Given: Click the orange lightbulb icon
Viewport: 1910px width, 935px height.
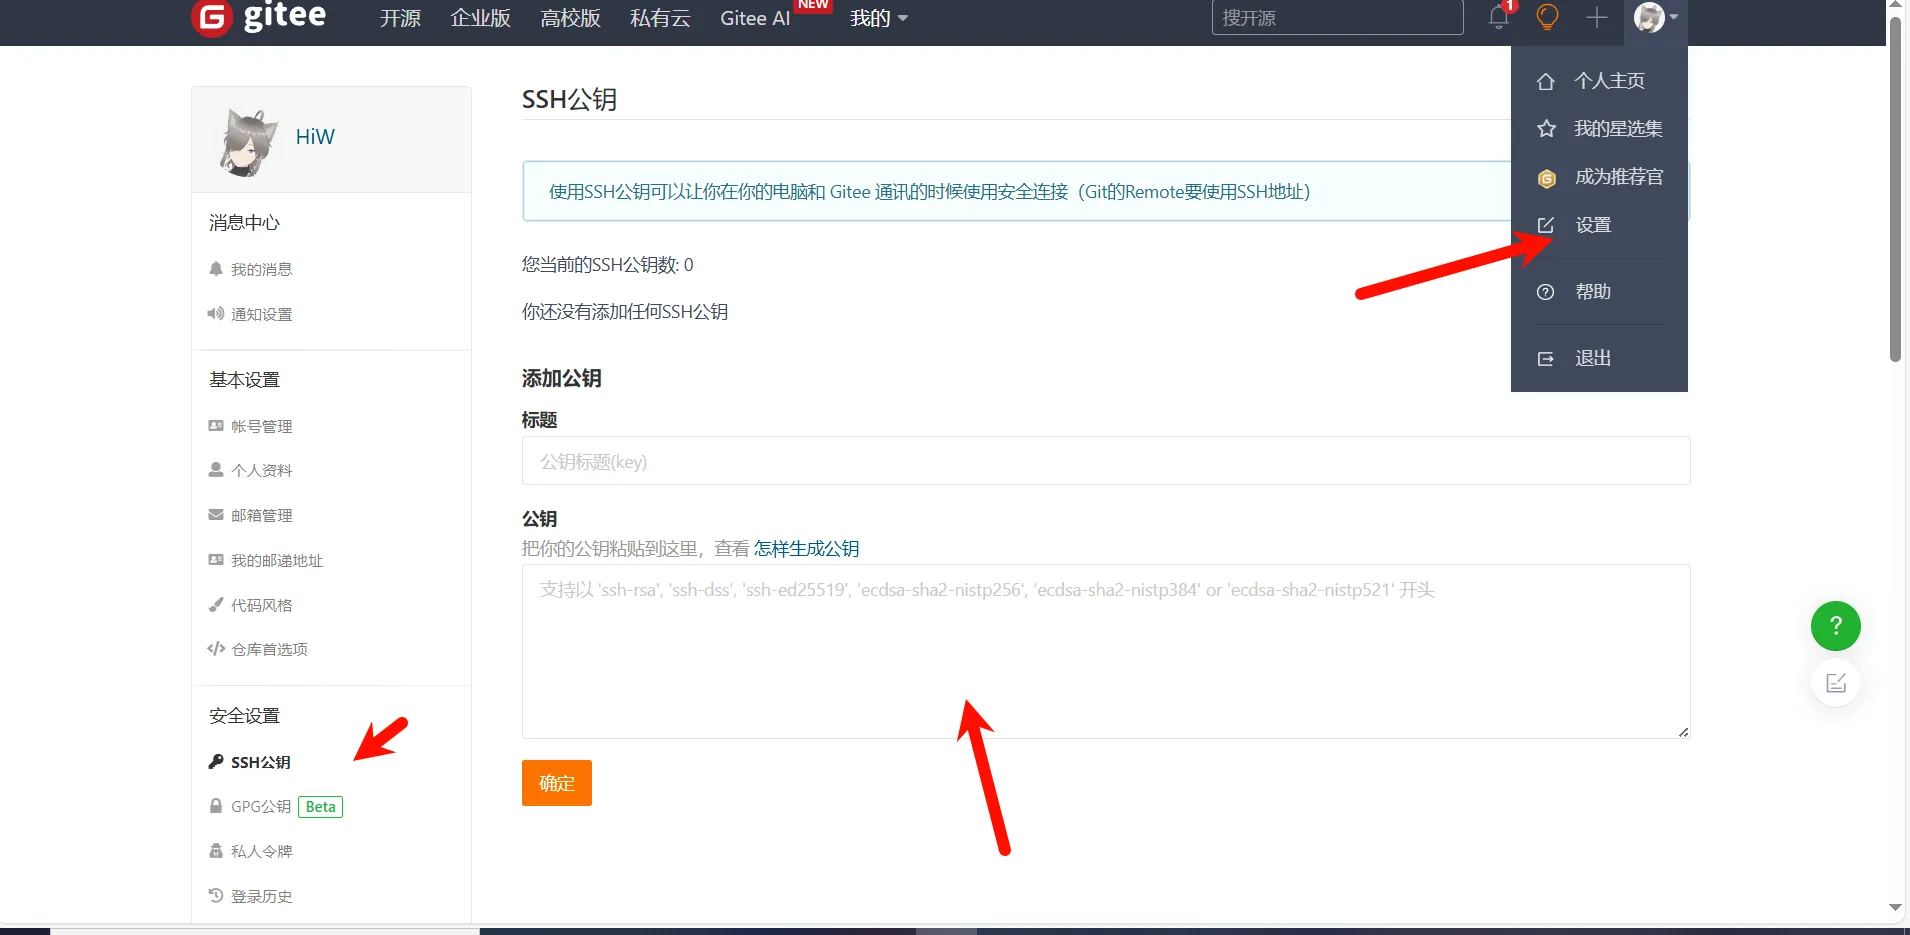Looking at the screenshot, I should coord(1547,17).
